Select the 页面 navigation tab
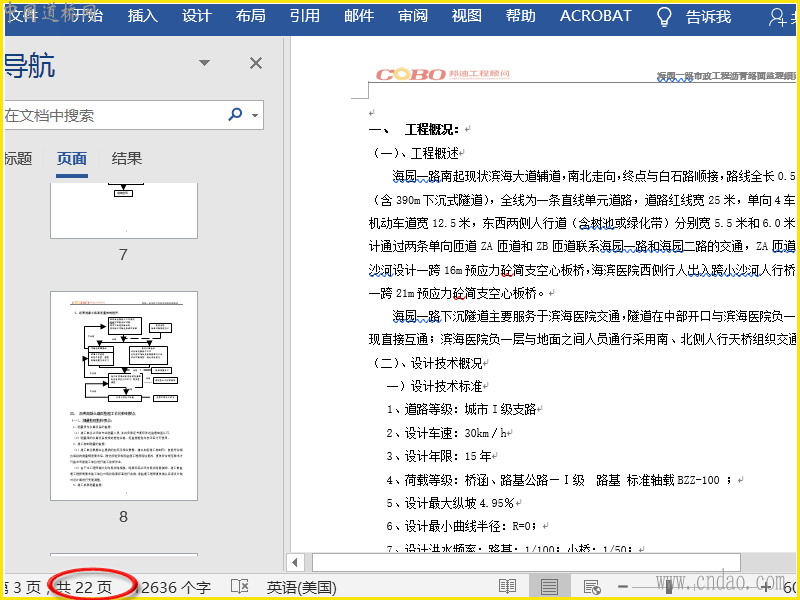This screenshot has width=800, height=600. pos(71,159)
